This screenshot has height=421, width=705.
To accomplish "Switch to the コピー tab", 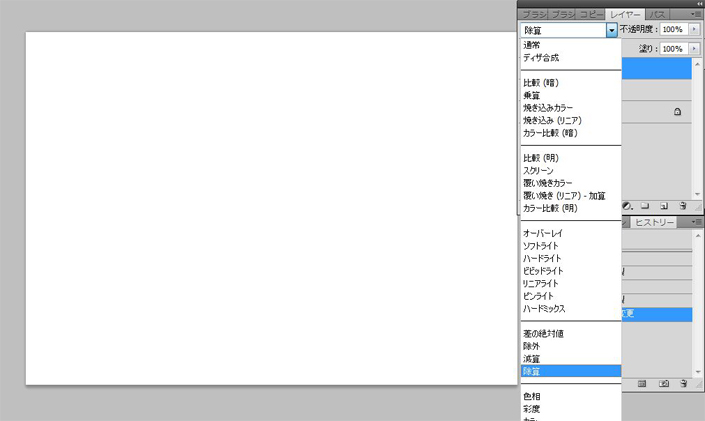I will point(591,14).
